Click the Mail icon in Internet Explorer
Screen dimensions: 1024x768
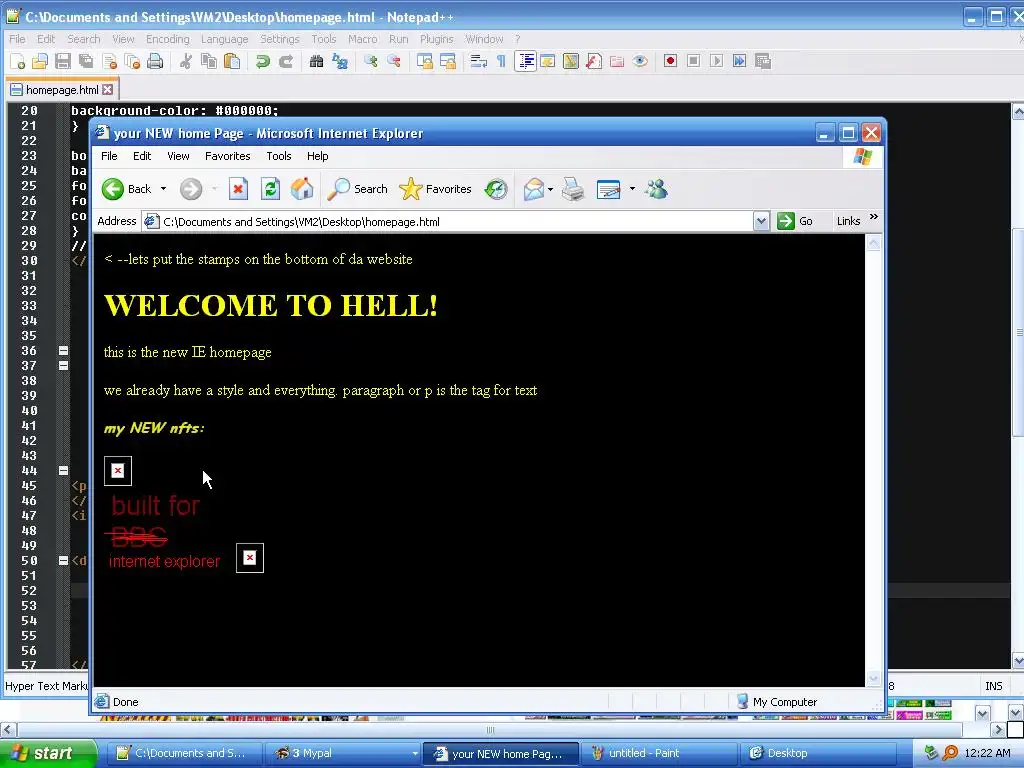click(534, 189)
